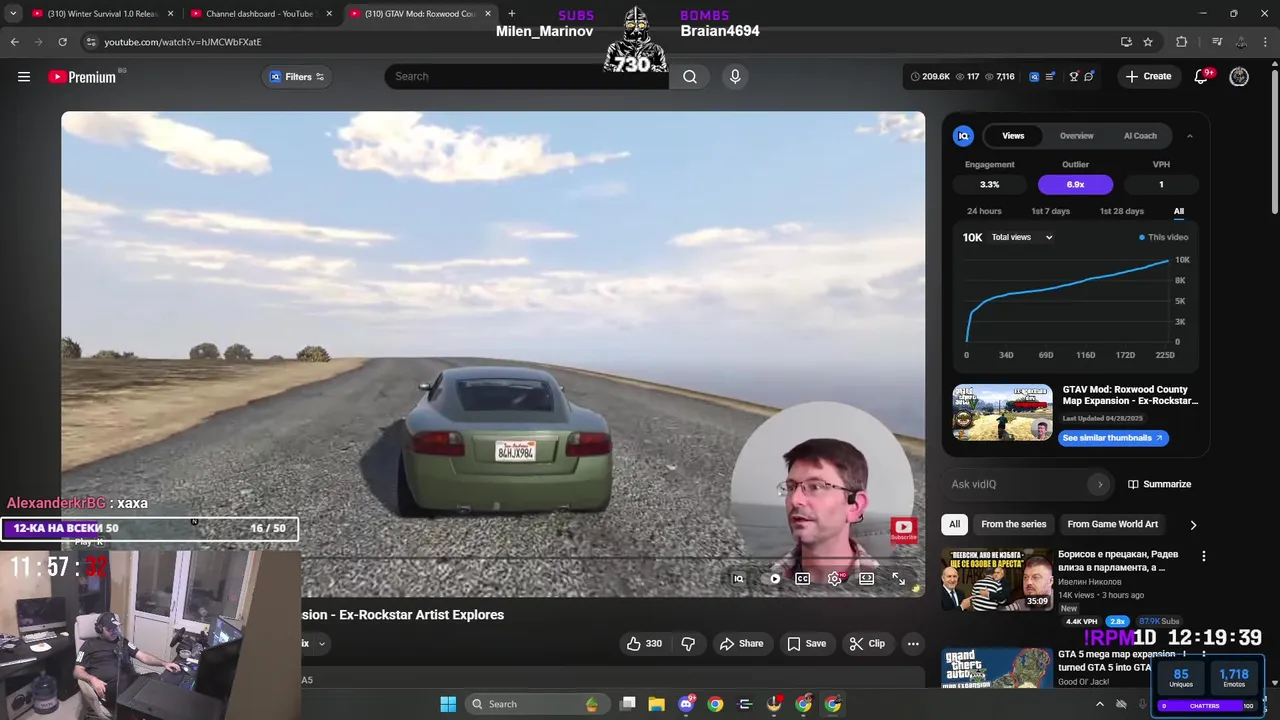Open the Total views dropdown
The height and width of the screenshot is (720, 1280).
click(1022, 238)
